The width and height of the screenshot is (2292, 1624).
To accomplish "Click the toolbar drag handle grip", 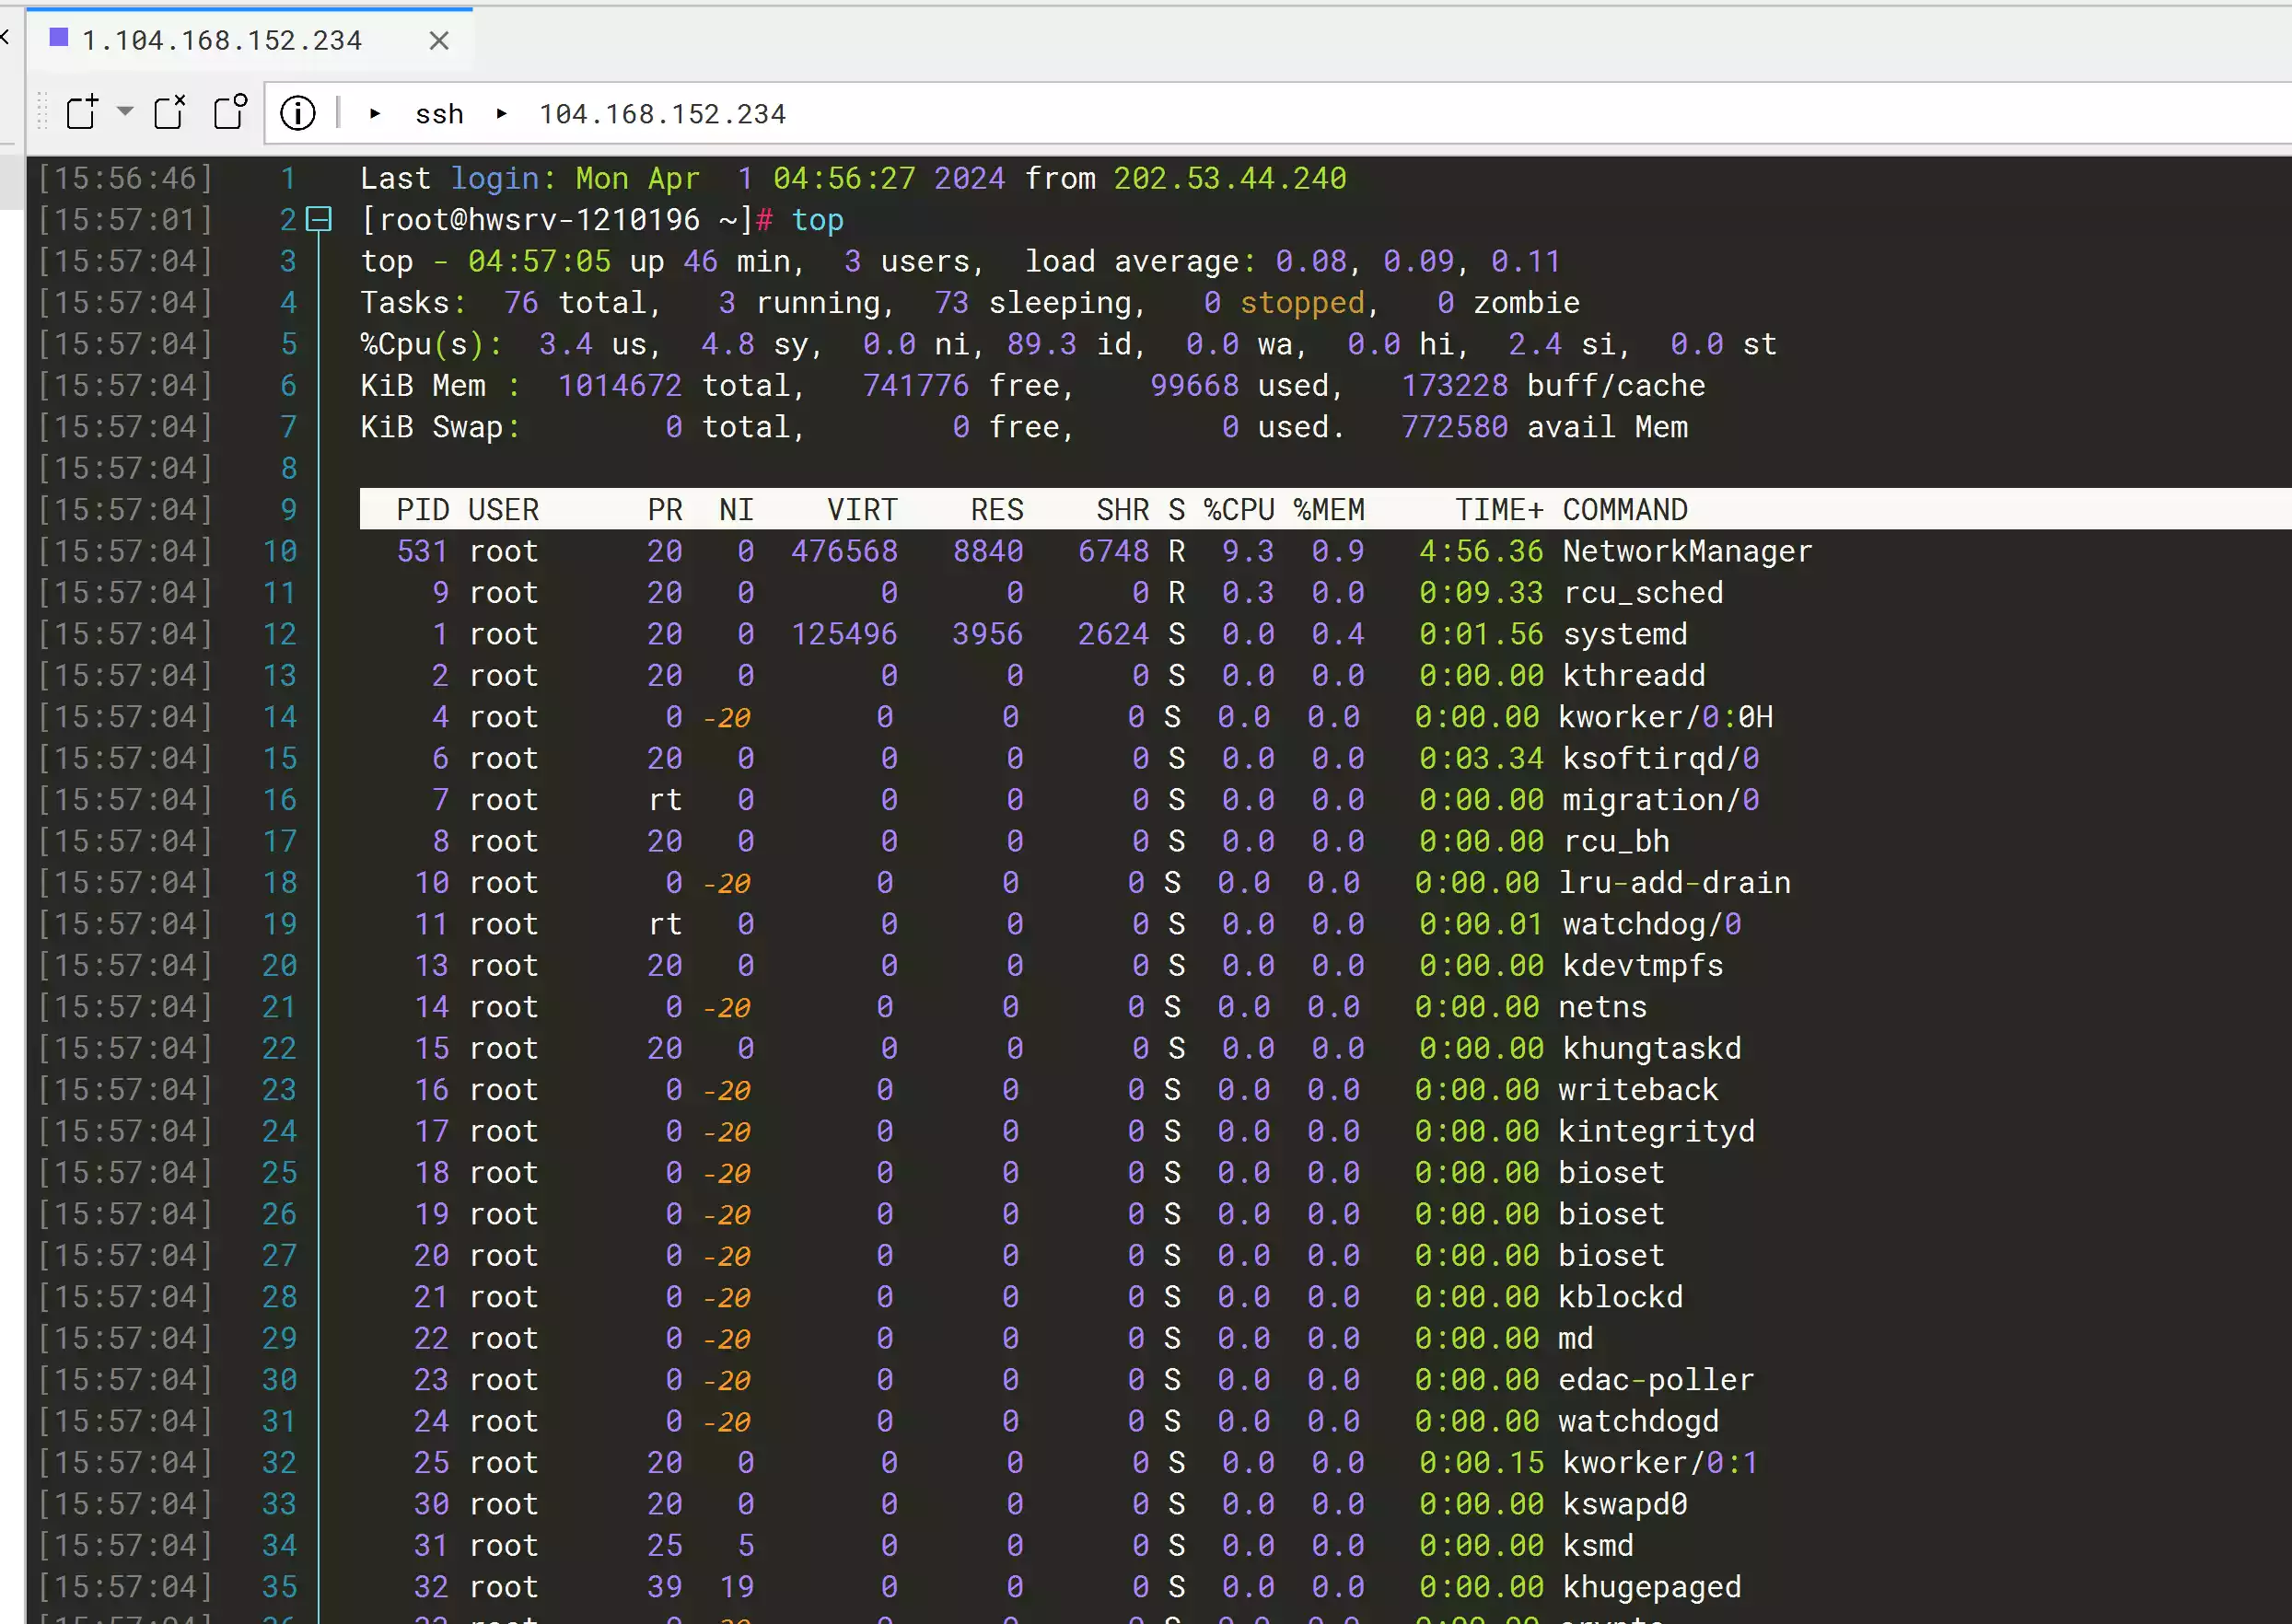I will [42, 112].
